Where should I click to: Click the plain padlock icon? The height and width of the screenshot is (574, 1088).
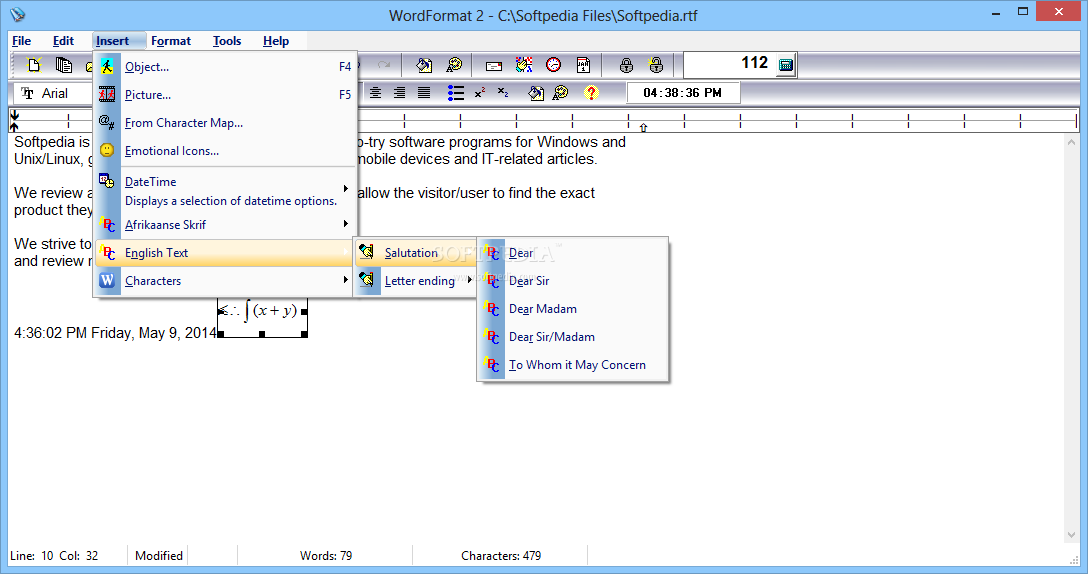tap(626, 65)
